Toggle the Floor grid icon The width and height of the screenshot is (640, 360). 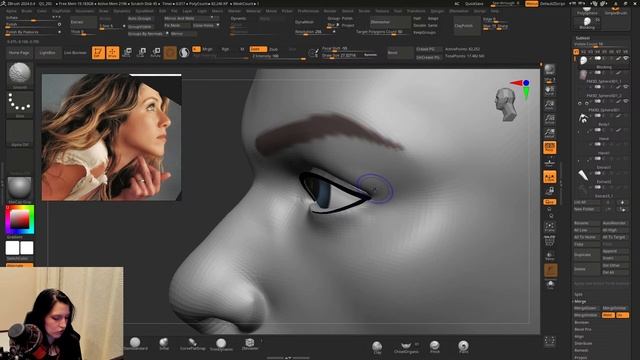[550, 164]
